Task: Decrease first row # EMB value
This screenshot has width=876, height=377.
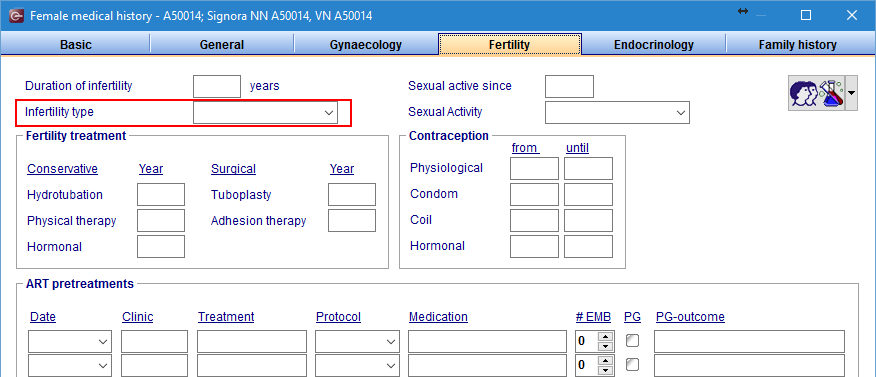Action: coord(605,346)
